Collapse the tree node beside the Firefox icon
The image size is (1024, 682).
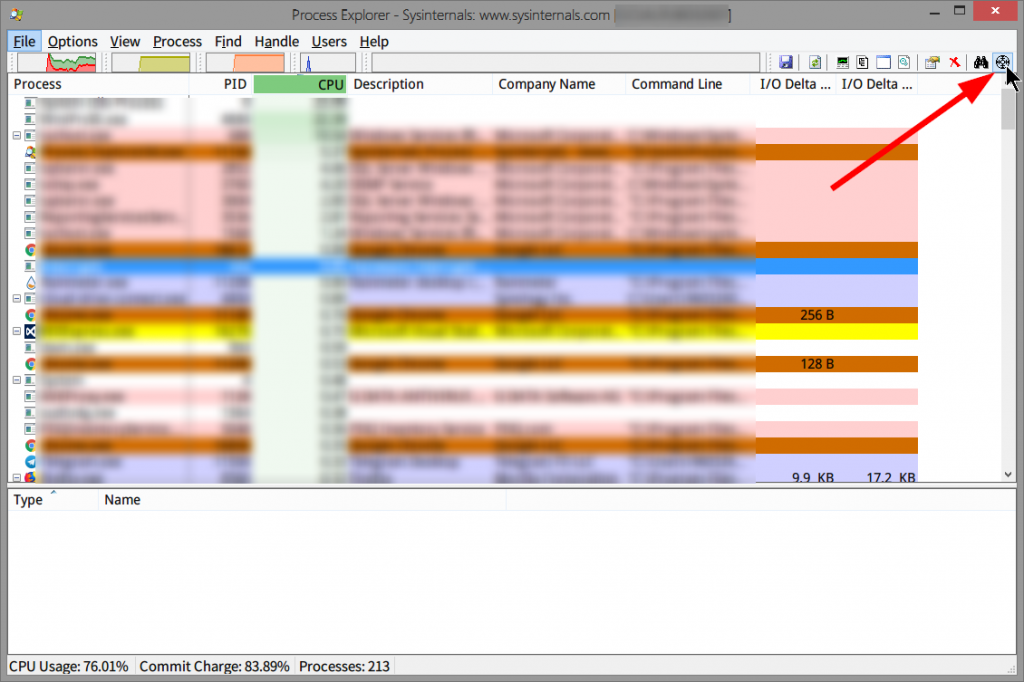(17, 478)
